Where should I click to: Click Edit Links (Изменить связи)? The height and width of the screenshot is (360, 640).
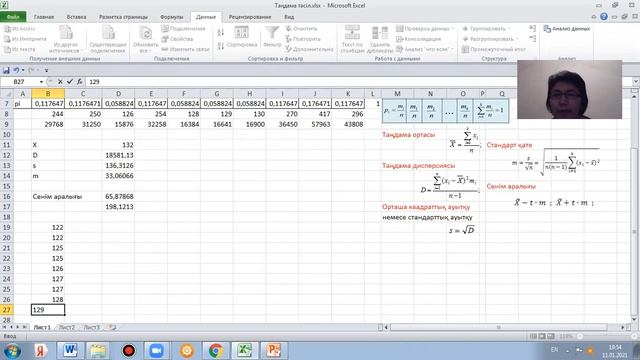click(185, 49)
